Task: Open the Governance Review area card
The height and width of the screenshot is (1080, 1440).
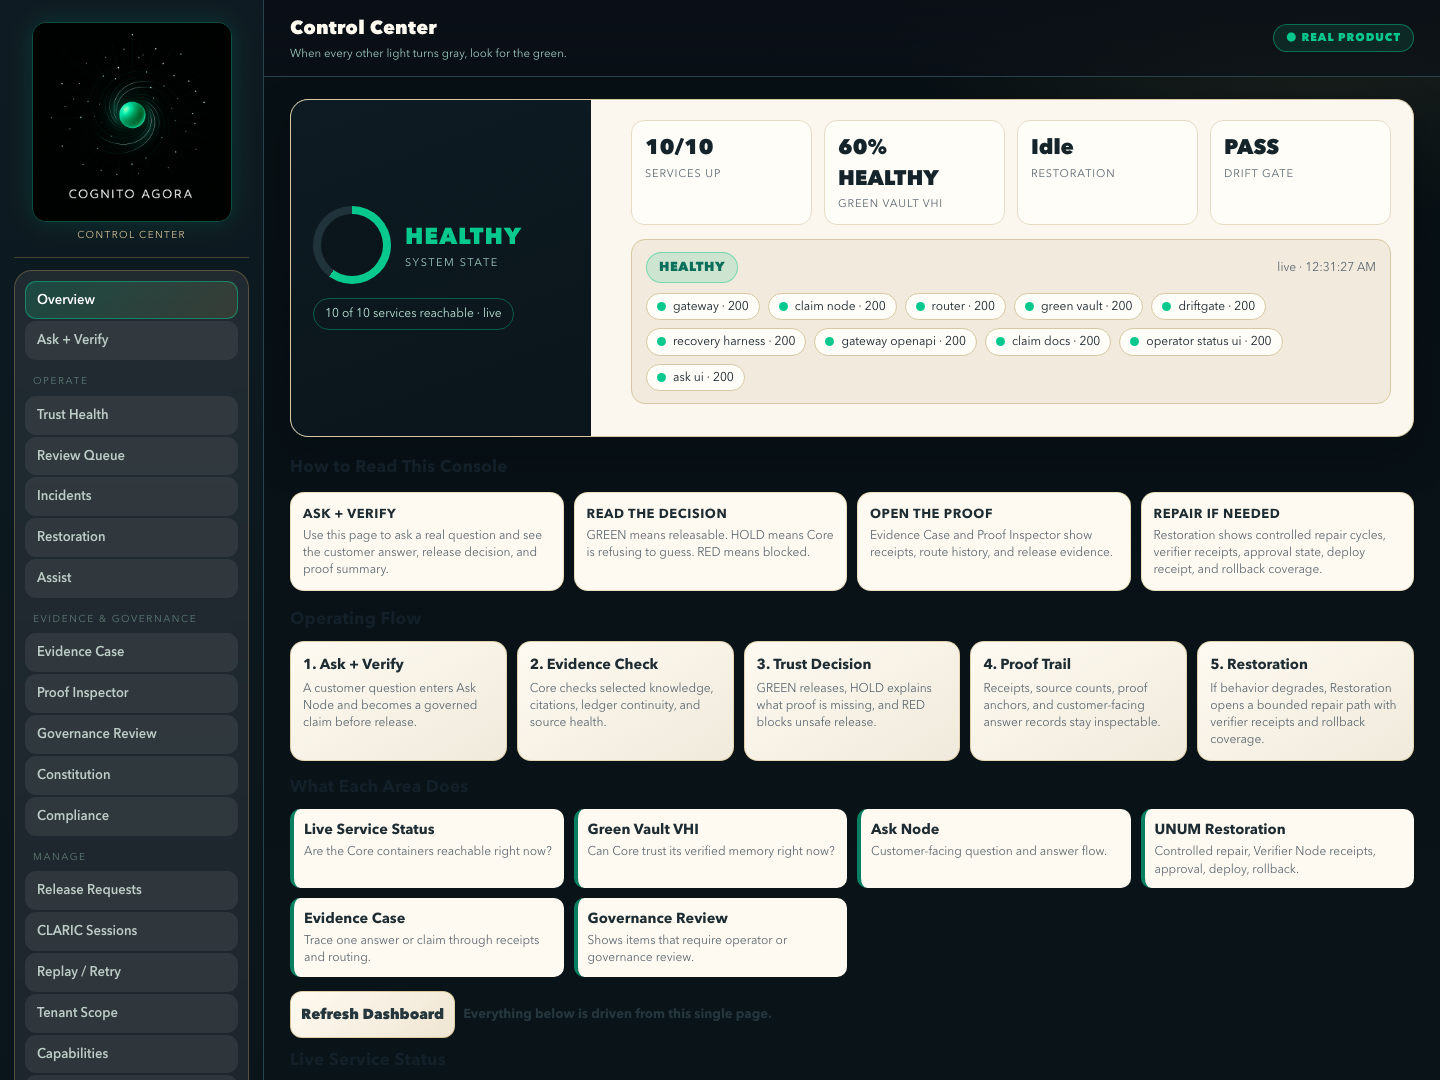Action: click(711, 937)
